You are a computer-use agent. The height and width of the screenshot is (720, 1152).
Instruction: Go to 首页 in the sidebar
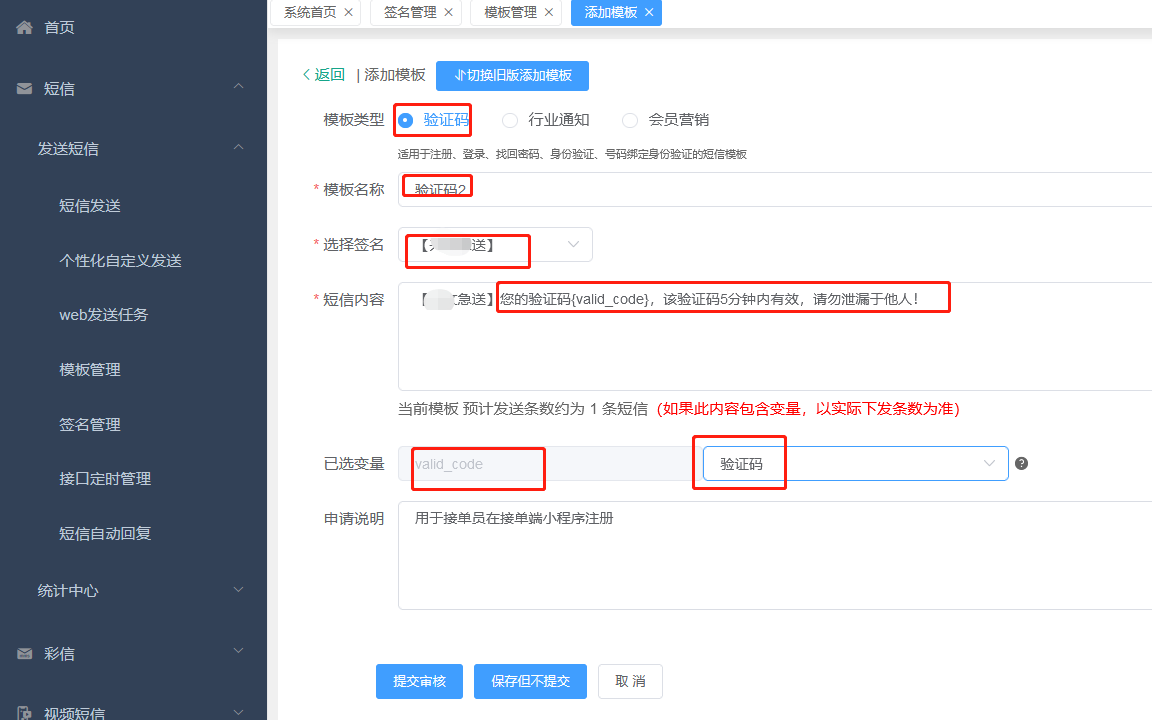point(59,28)
